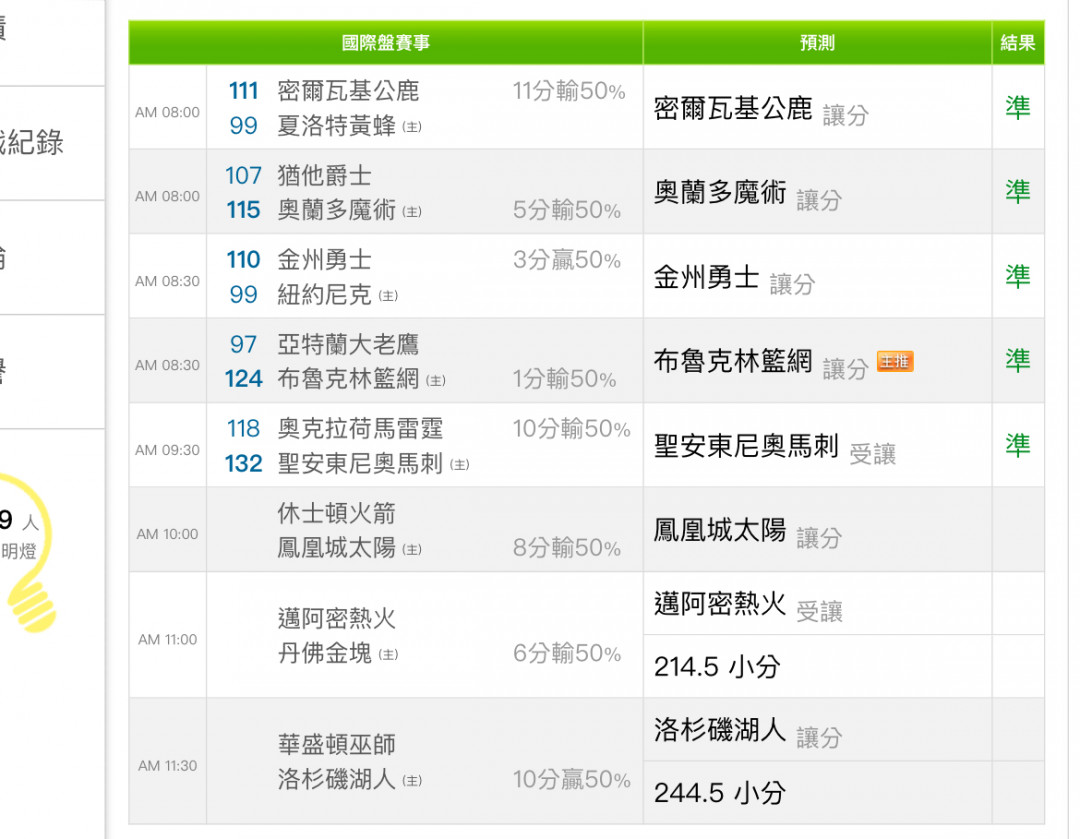Click score 124 for 布魯克林籃網
The height and width of the screenshot is (839, 1080).
(243, 379)
